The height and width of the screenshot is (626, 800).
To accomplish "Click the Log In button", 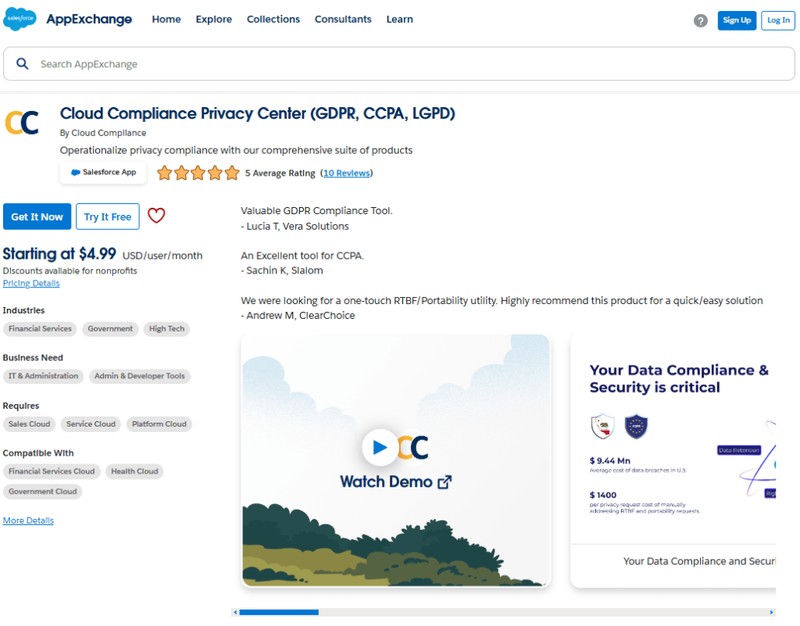I will (x=778, y=20).
